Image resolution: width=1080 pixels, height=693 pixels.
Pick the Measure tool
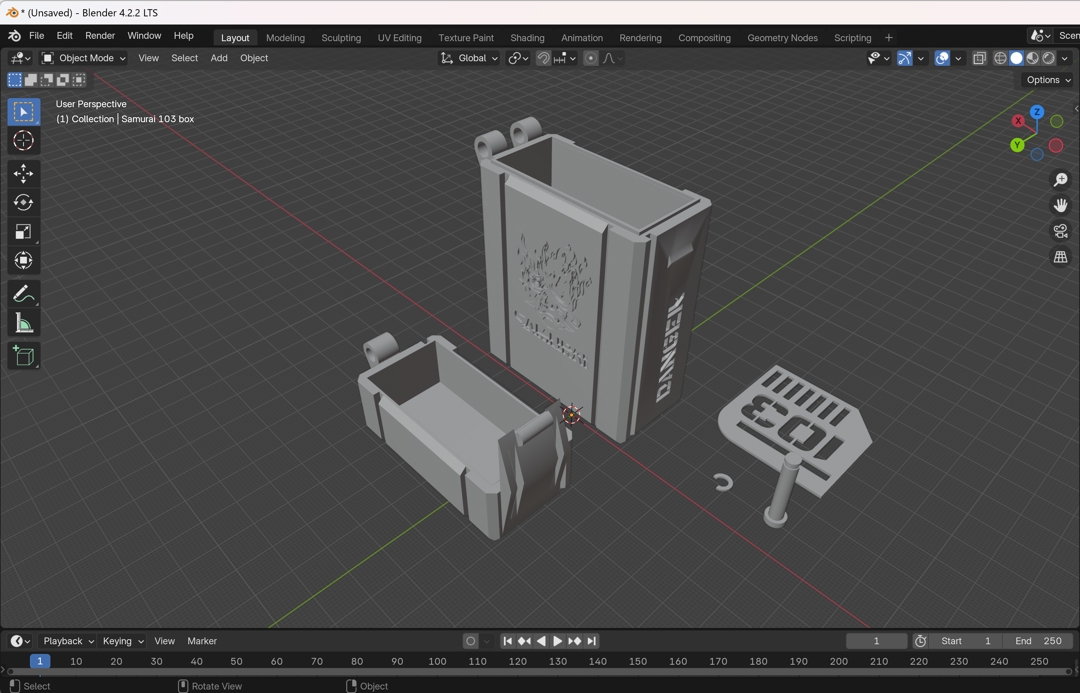[23, 323]
